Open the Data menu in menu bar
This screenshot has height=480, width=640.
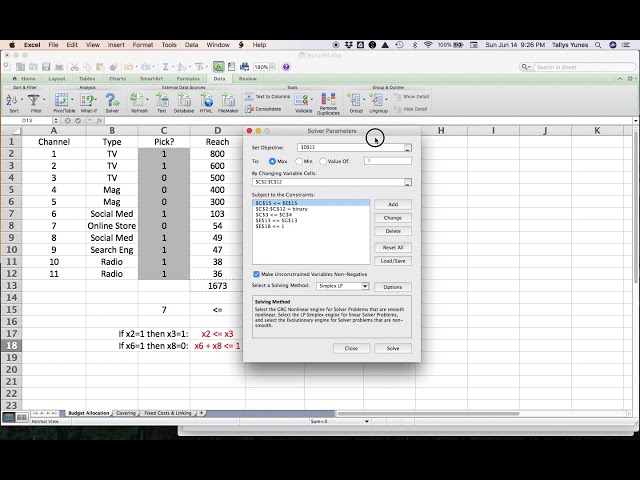(x=191, y=45)
